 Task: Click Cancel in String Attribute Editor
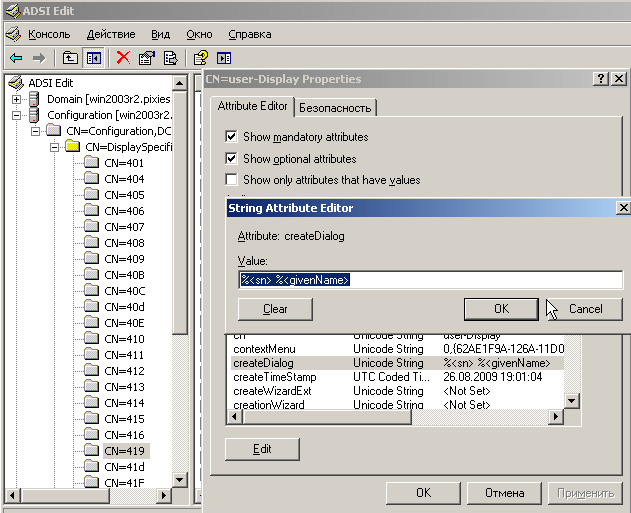pos(585,309)
